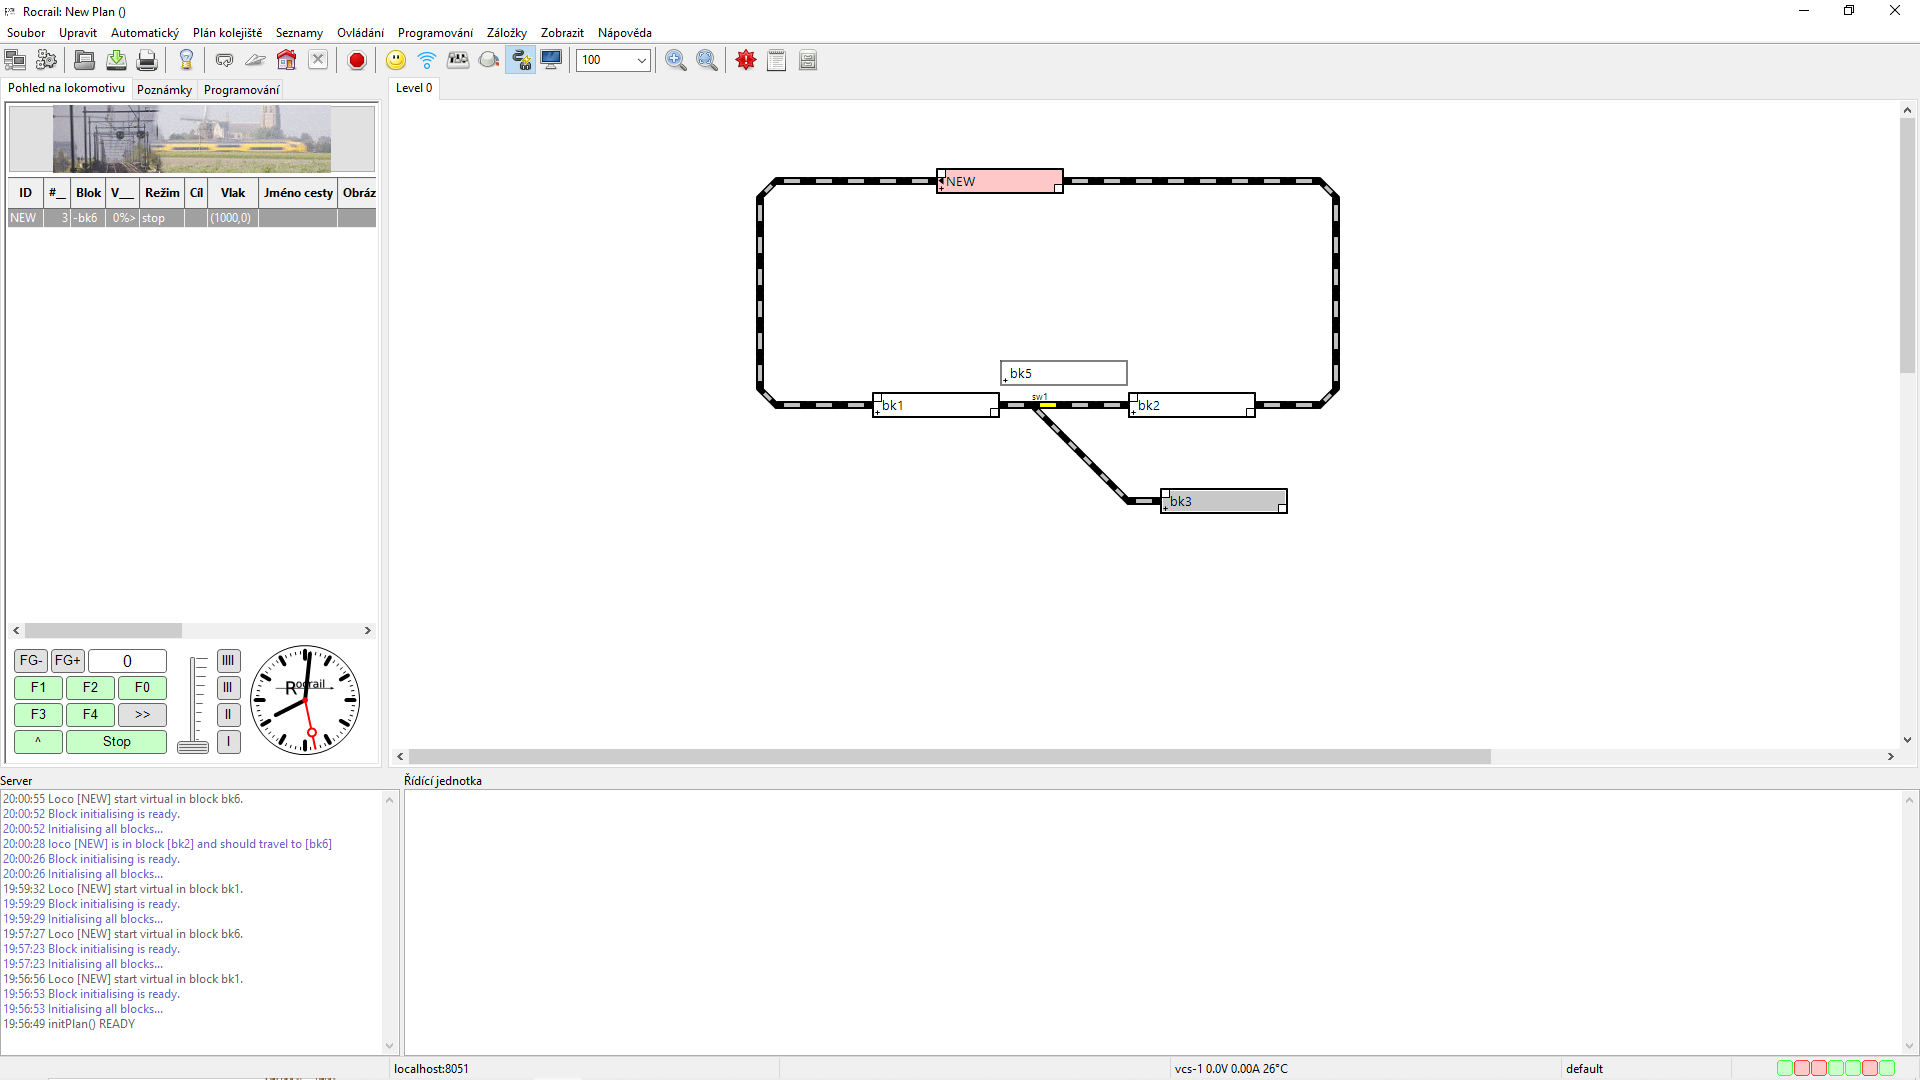Viewport: 1920px width, 1080px height.
Task: Select block bk3 on track plan
Action: (x=1223, y=501)
